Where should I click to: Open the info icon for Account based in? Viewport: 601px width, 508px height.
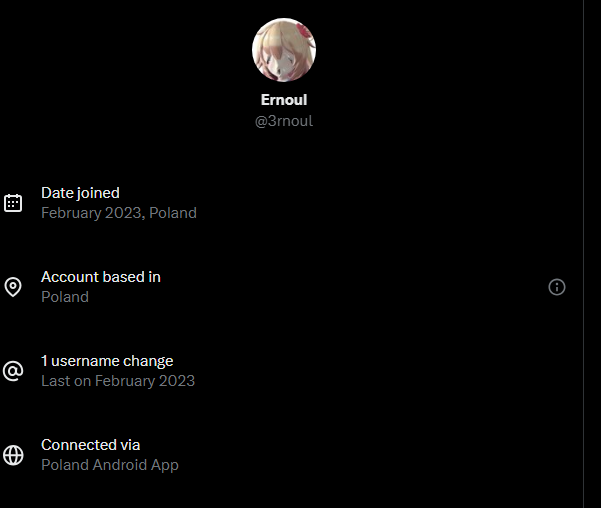[x=557, y=287]
